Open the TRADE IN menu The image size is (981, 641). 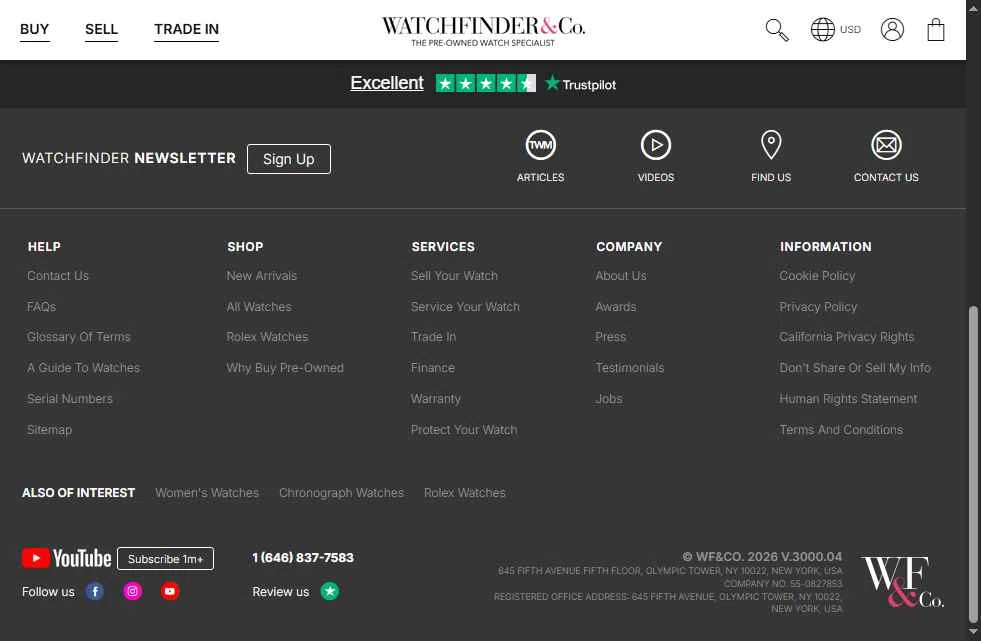186,29
